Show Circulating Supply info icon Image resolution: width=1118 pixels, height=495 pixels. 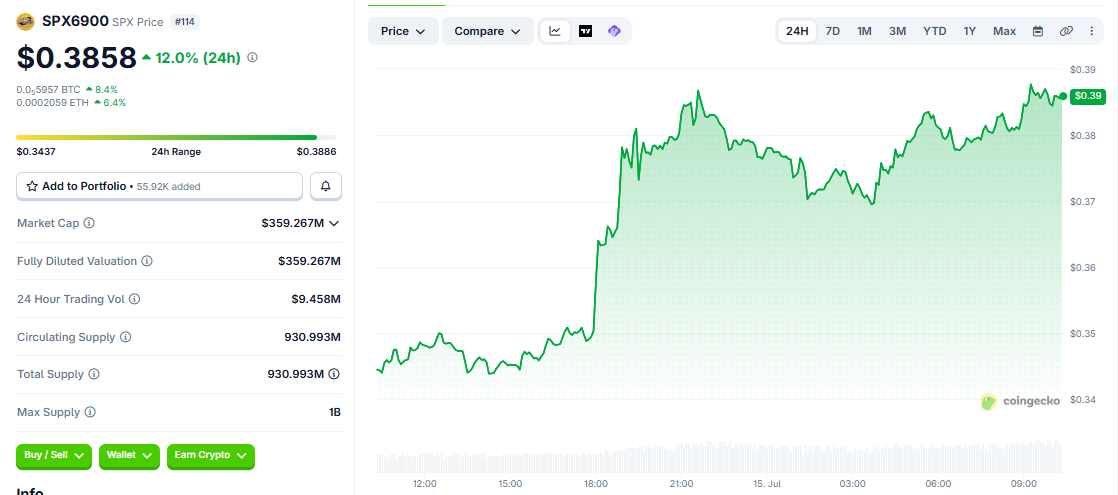point(125,337)
